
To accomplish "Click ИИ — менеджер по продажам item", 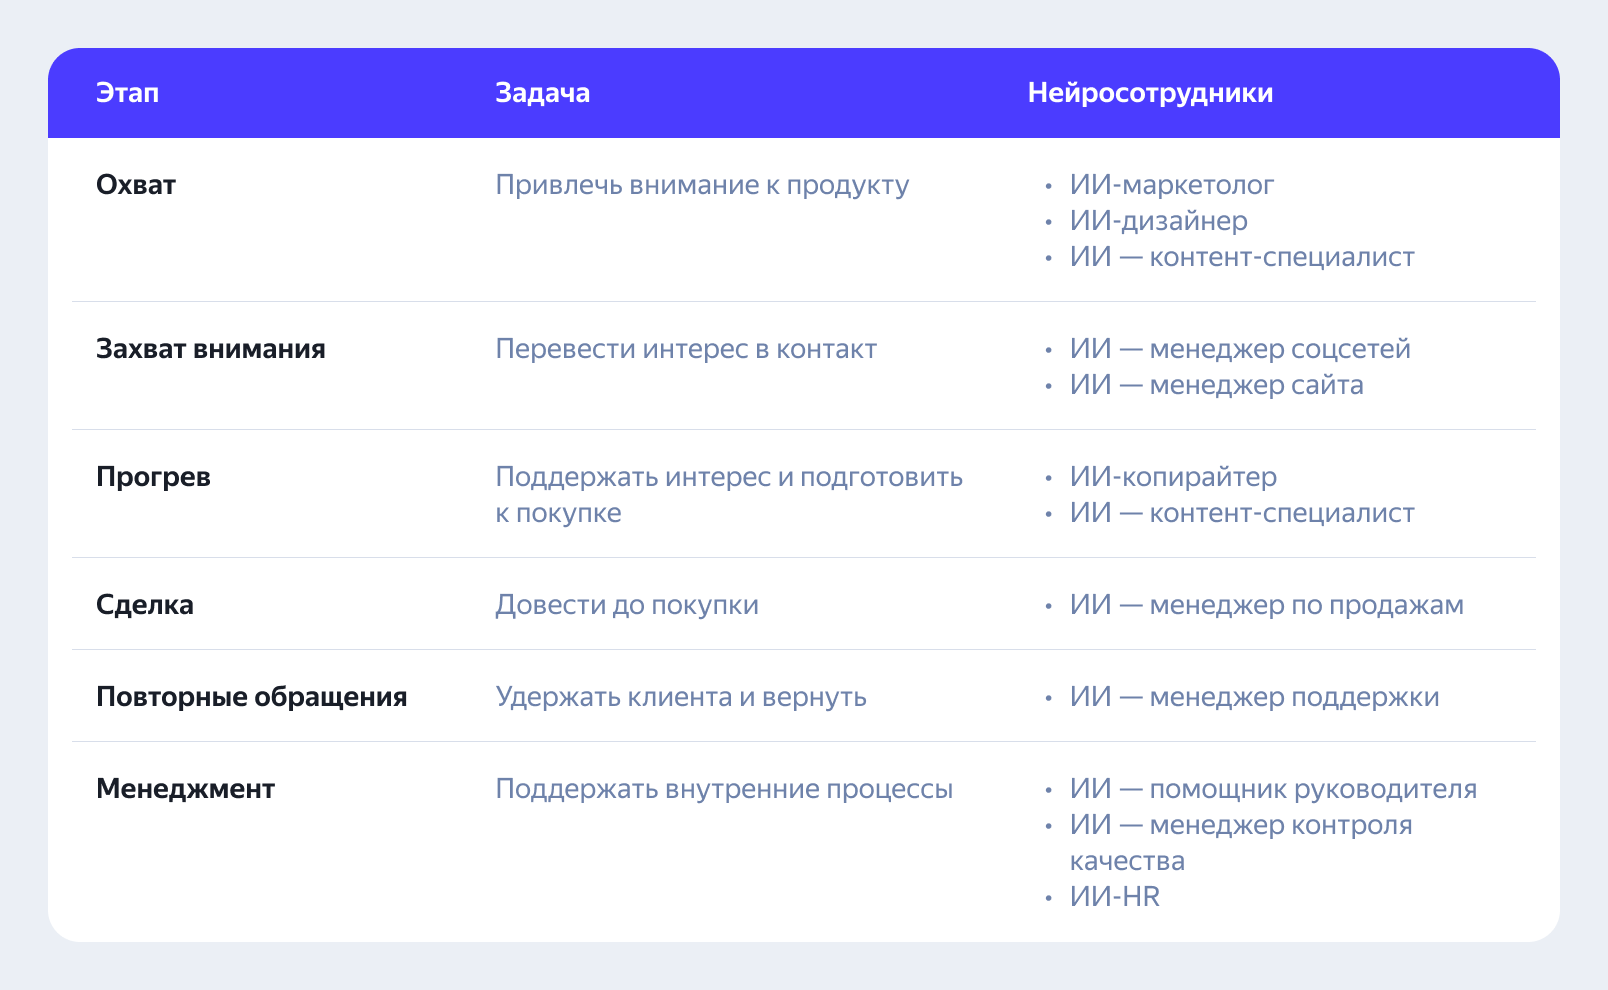I will coord(1267,605).
